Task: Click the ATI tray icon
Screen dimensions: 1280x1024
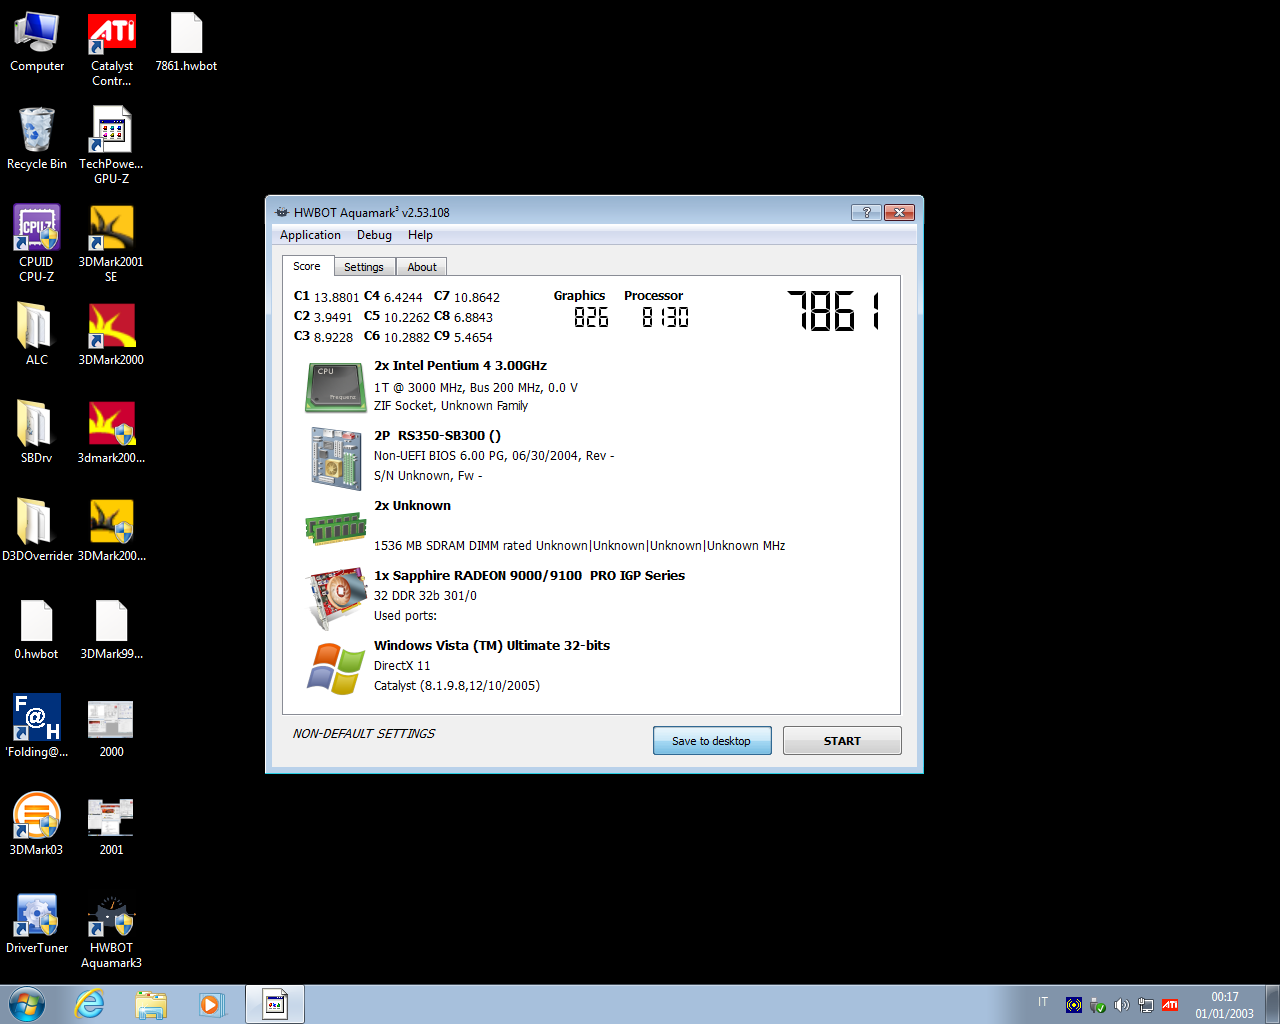Action: (x=1170, y=1005)
